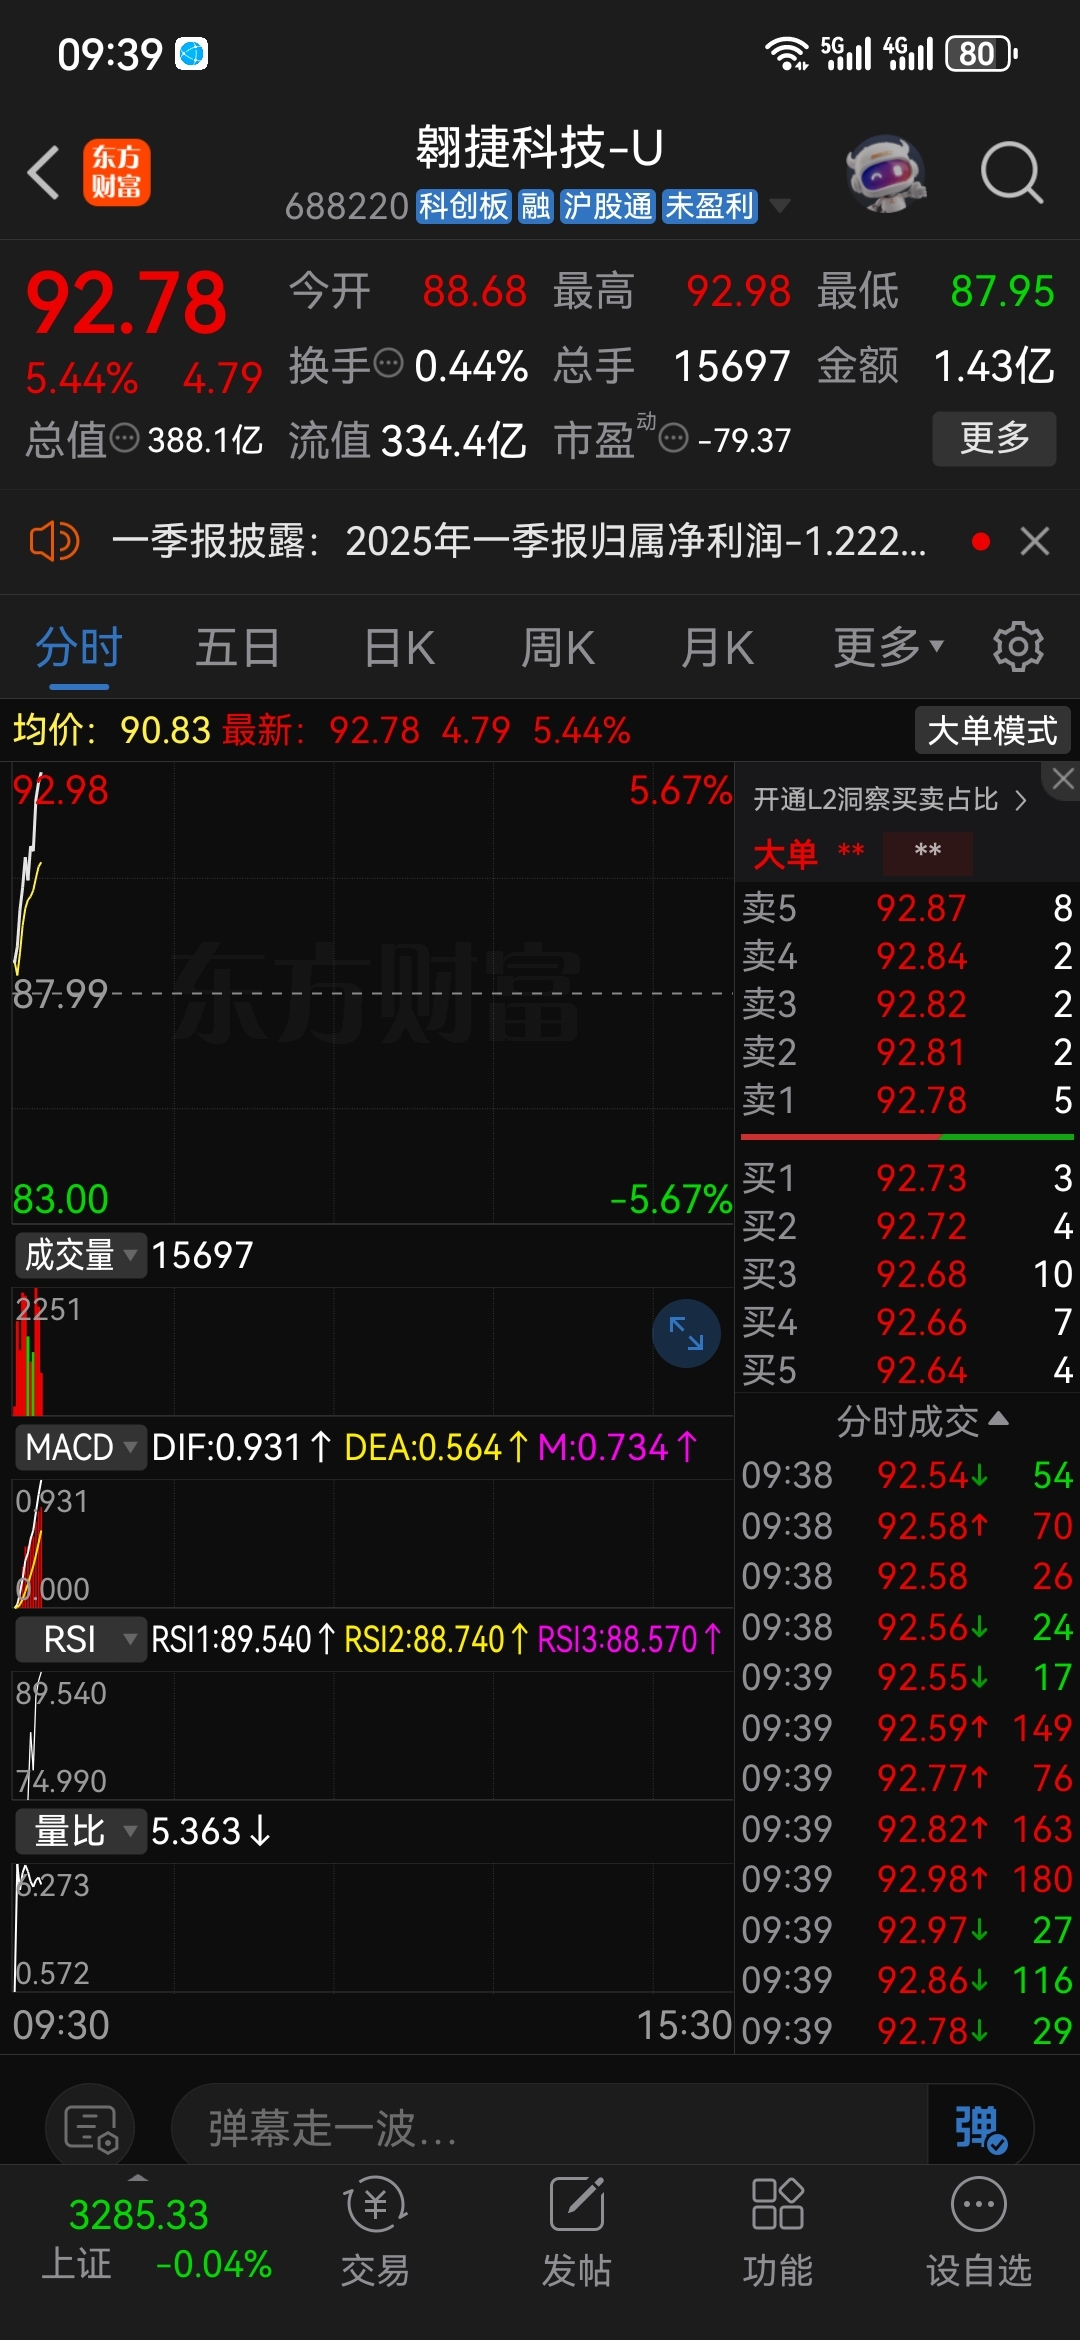
Task: Tap the 设自选 watchlist icon
Action: (979, 2232)
